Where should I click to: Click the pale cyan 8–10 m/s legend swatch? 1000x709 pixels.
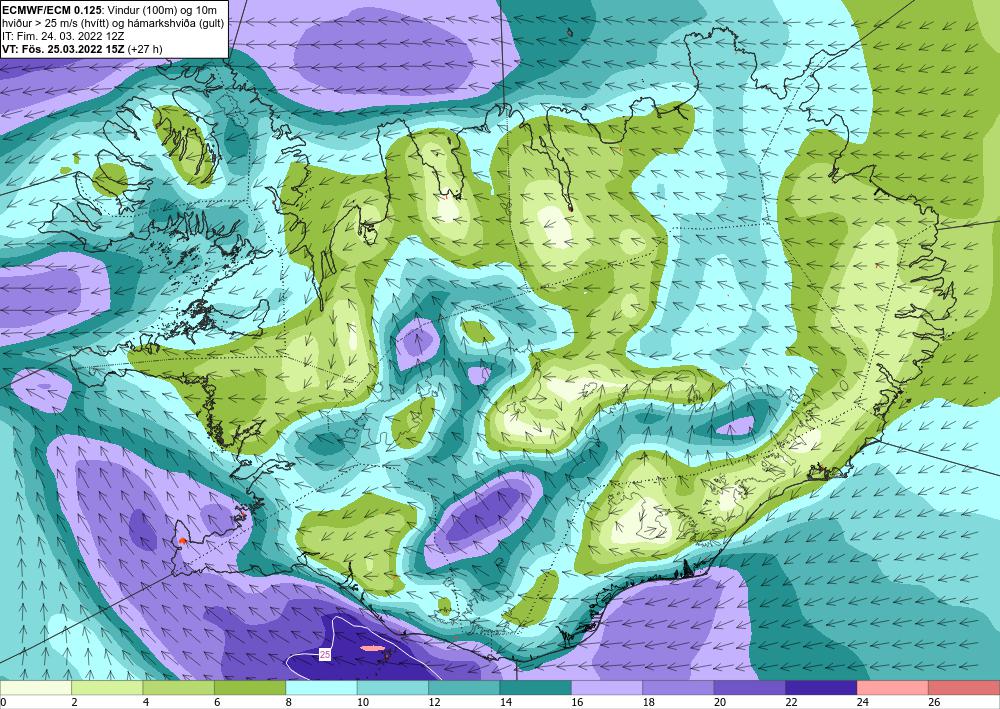pos(321,688)
